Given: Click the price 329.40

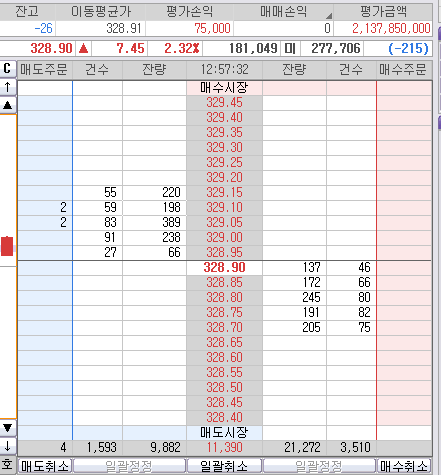Looking at the screenshot, I should point(224,118).
